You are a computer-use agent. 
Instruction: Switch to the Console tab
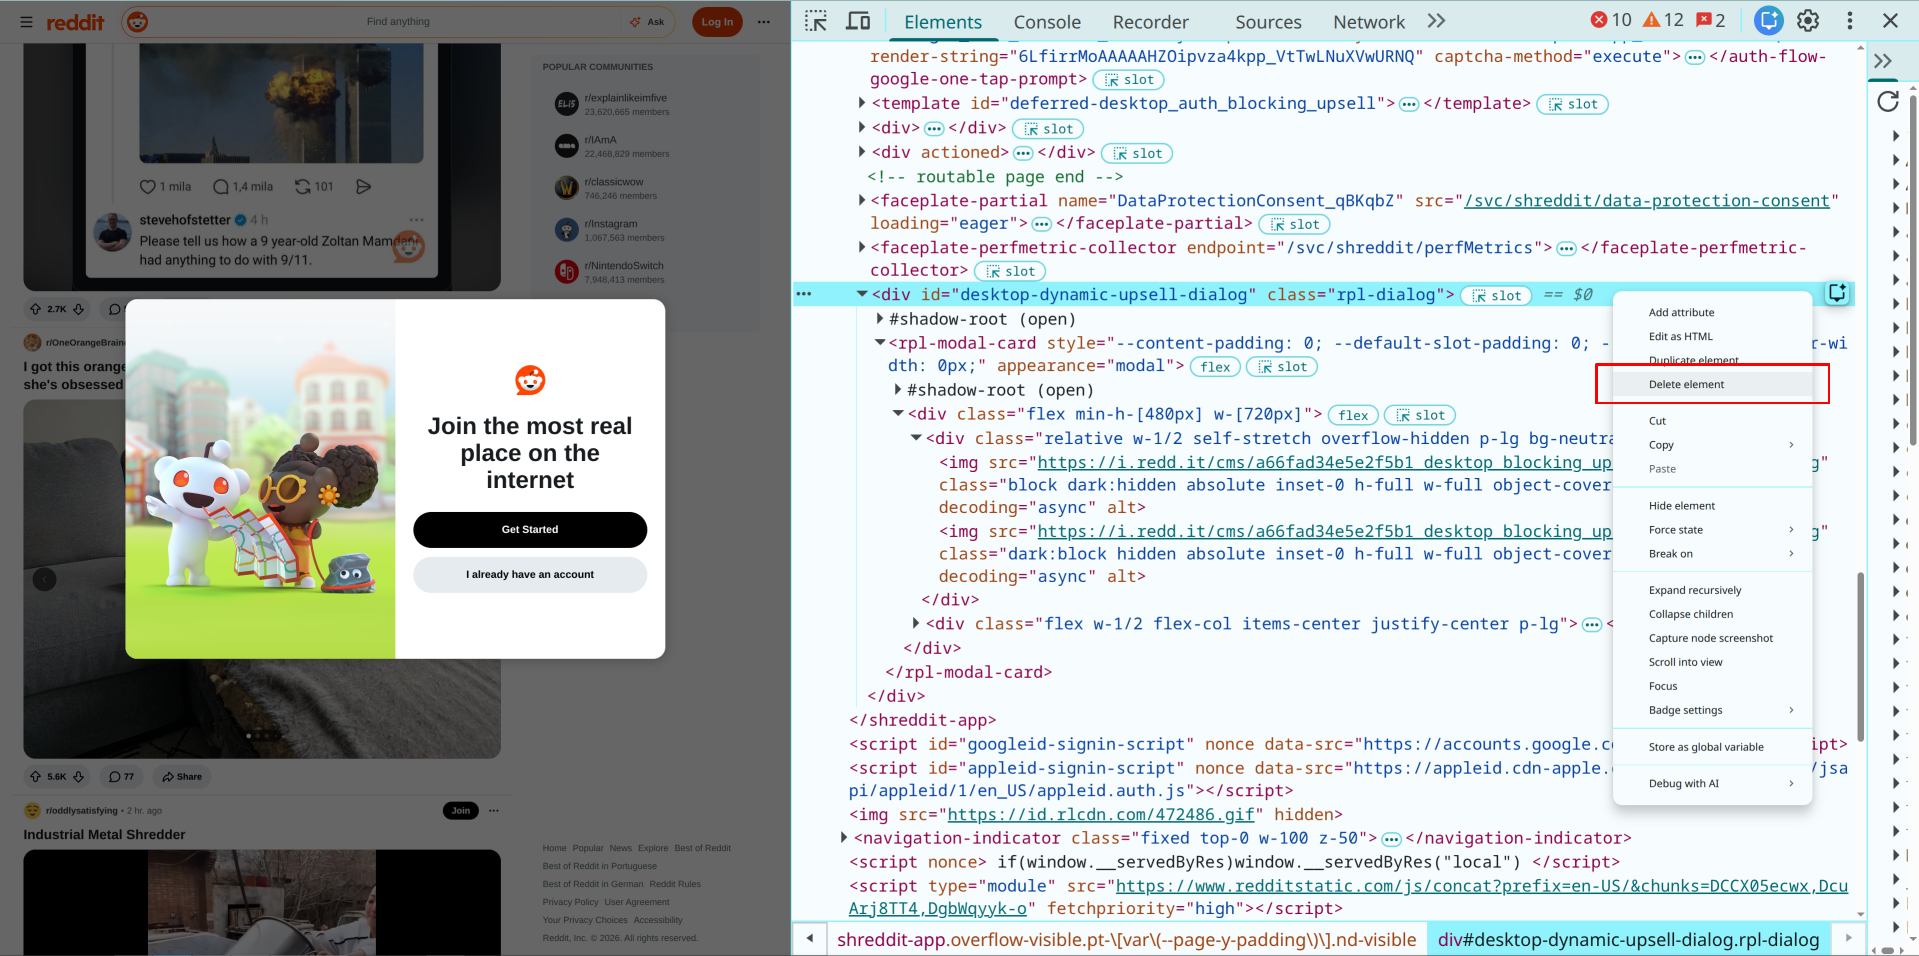tap(1047, 22)
